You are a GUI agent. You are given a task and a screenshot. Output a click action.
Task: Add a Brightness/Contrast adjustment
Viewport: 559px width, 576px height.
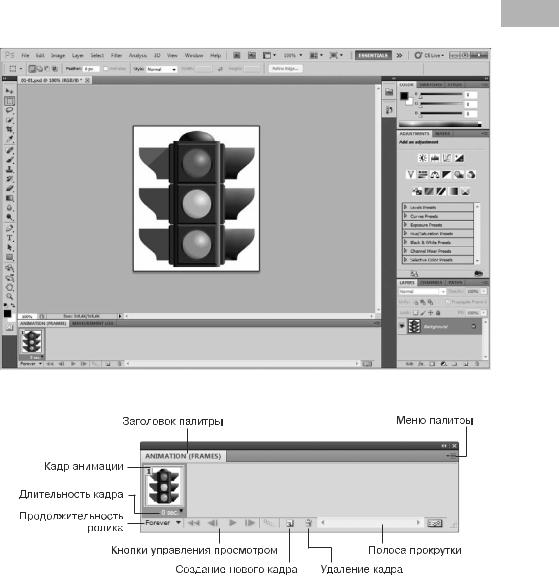coord(423,158)
